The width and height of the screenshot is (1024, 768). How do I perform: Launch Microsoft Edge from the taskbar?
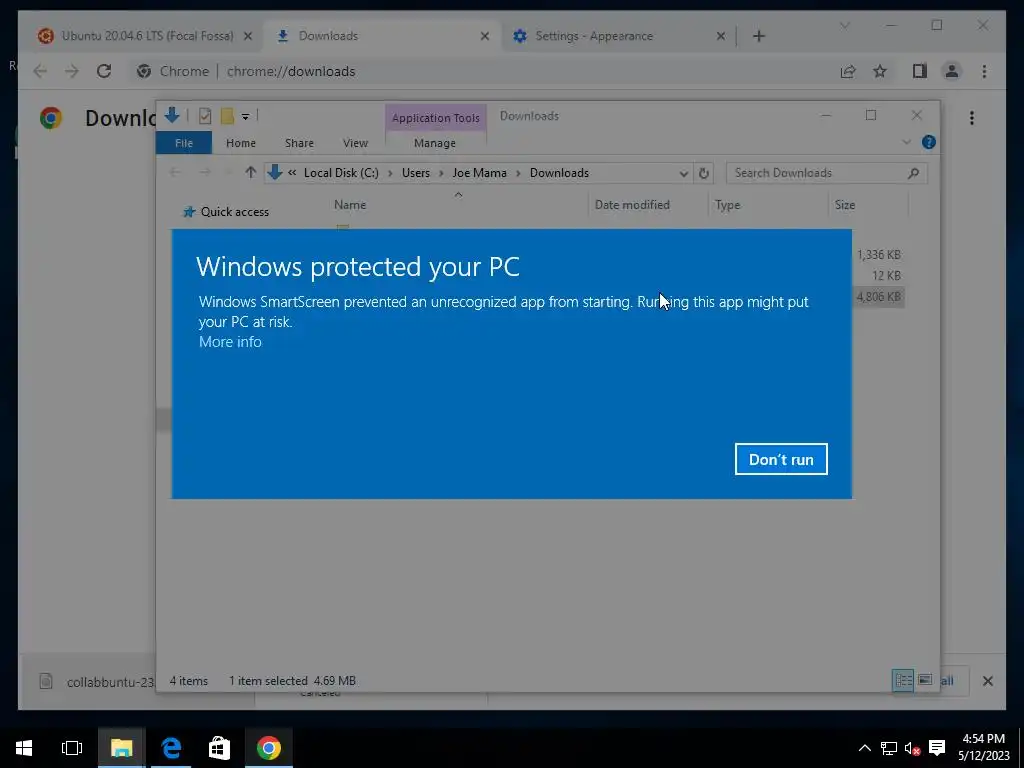tap(171, 748)
